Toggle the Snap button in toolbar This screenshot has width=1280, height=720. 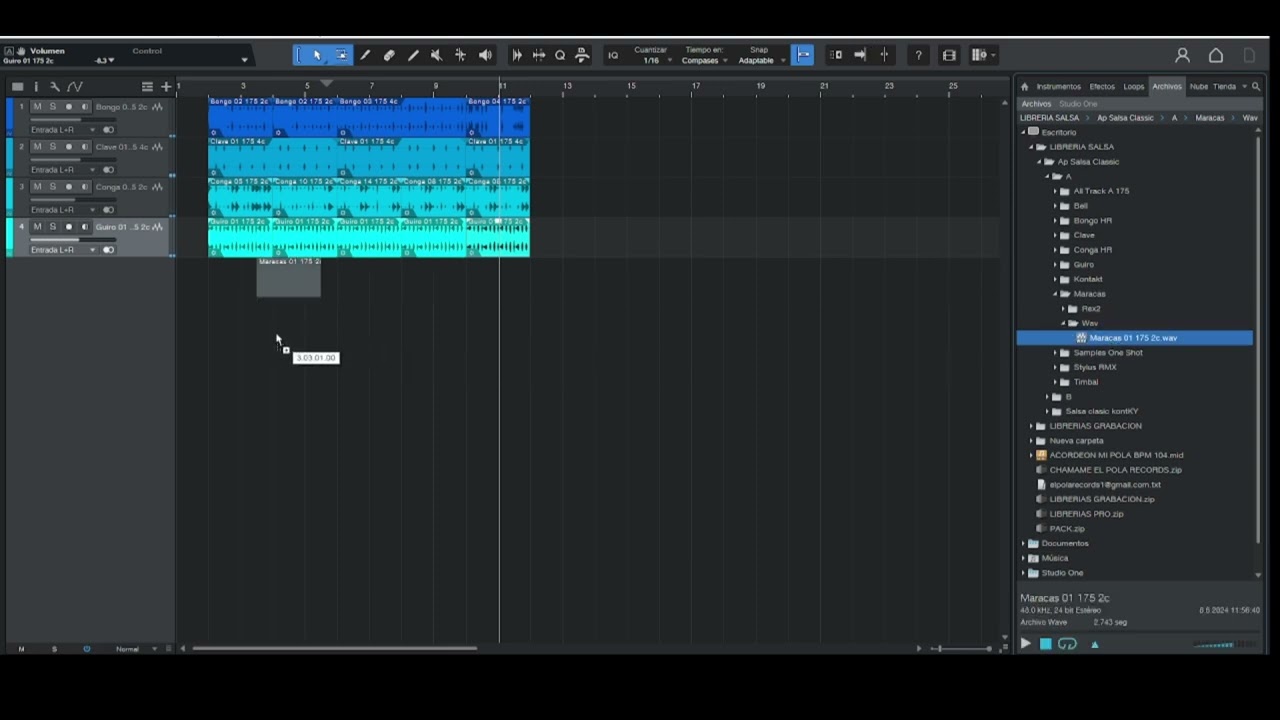(x=803, y=55)
